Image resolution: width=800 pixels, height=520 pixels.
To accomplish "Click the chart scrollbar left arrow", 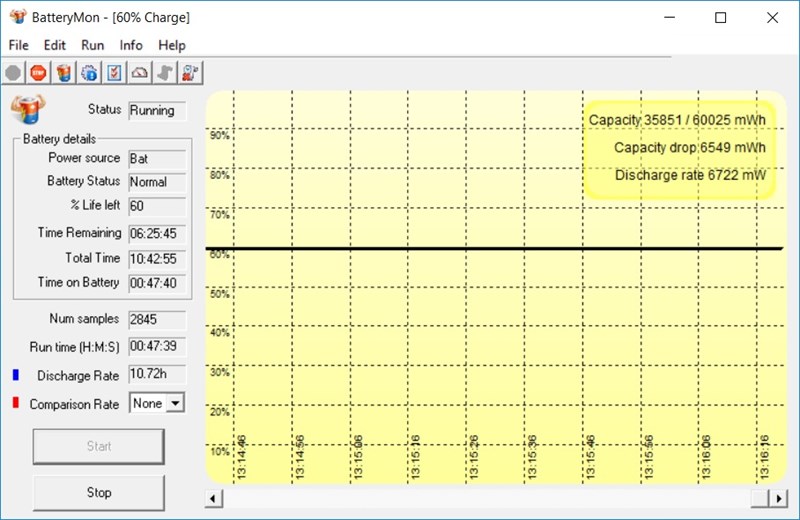I will [x=213, y=498].
